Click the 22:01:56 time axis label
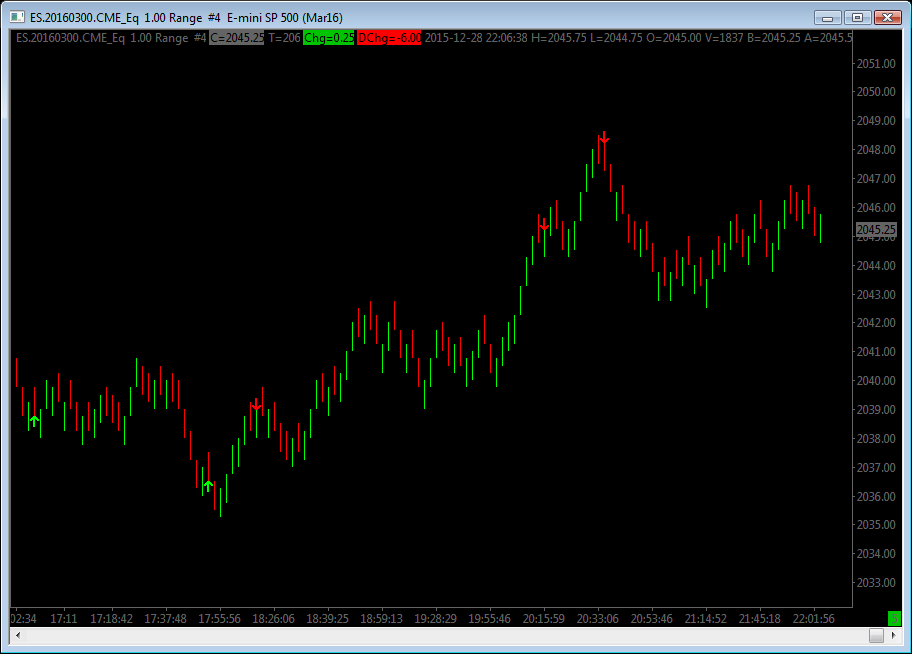The image size is (912, 654). click(x=814, y=619)
